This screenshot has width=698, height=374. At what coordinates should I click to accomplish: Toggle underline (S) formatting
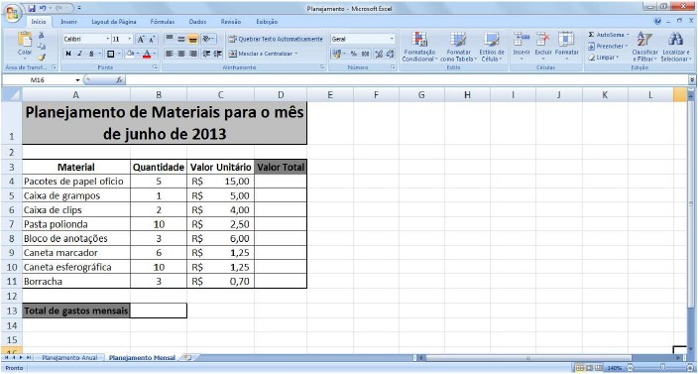91,54
